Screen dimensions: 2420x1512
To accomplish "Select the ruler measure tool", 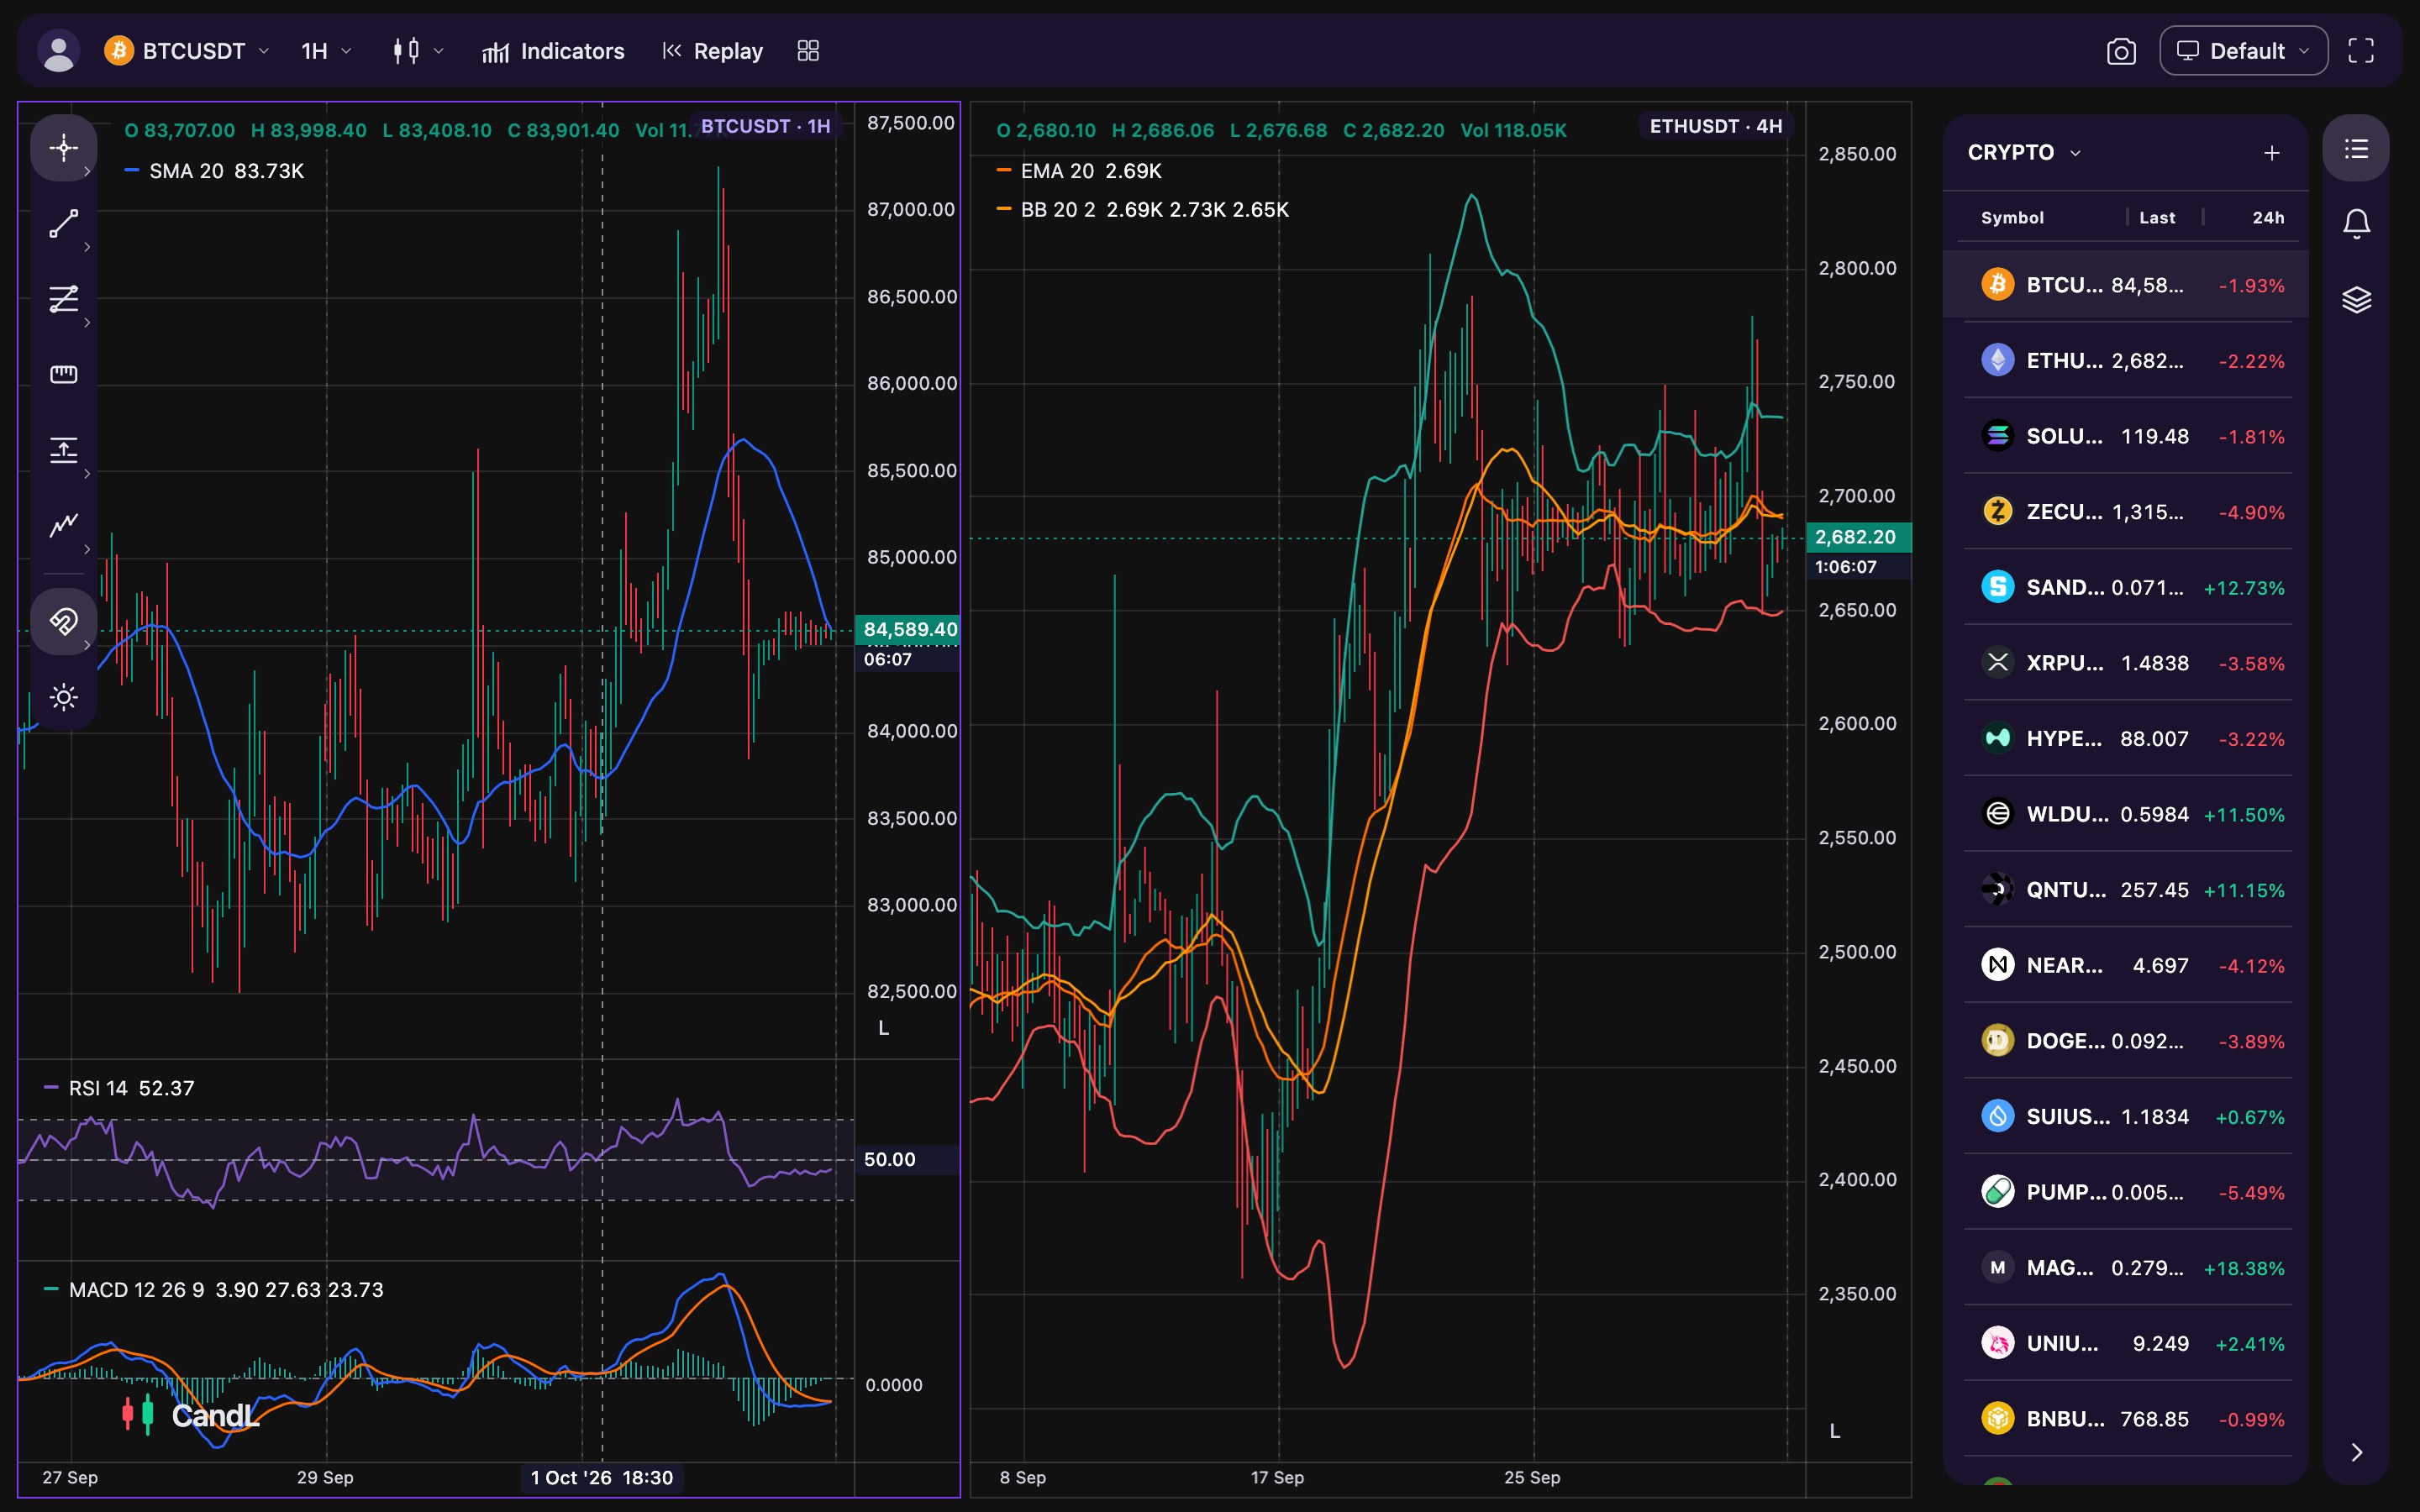I will [x=64, y=374].
